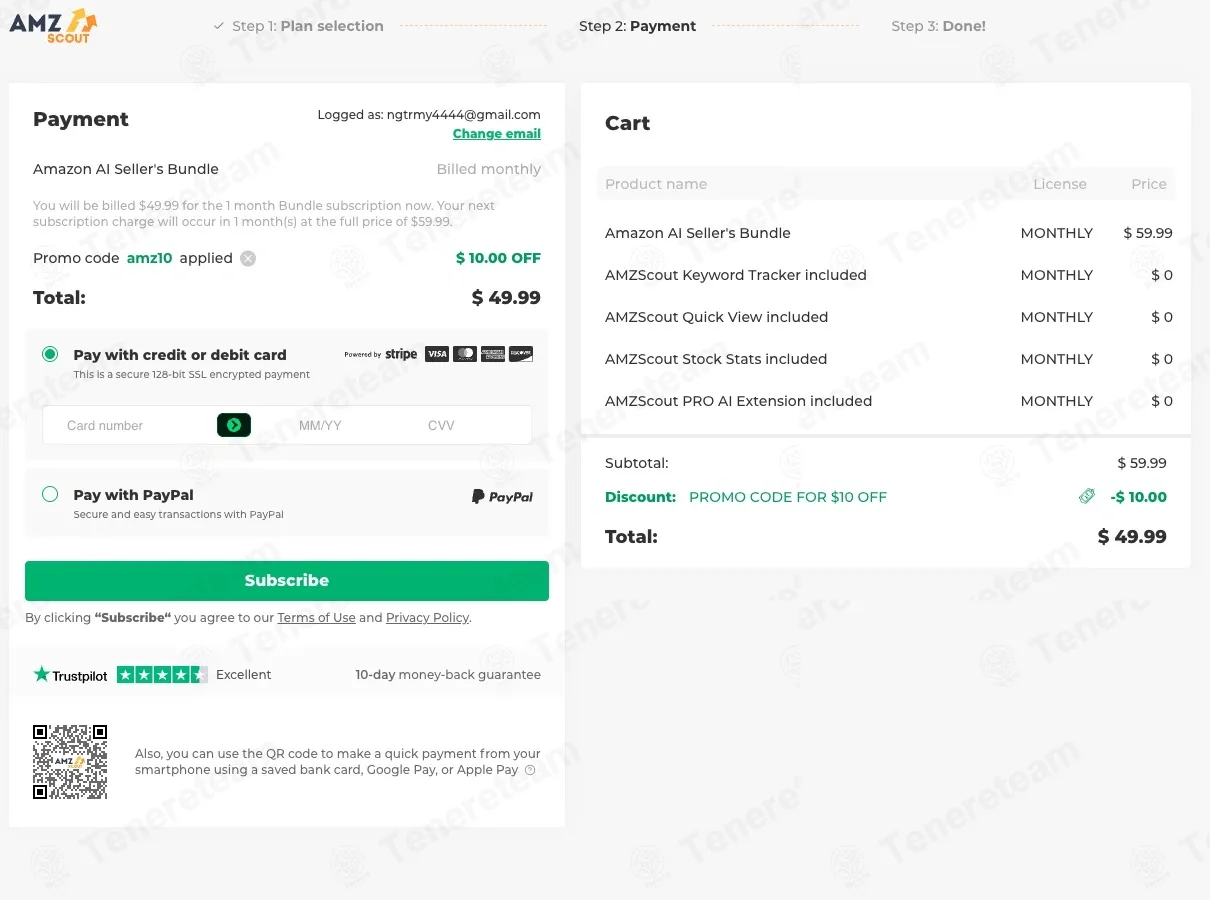The width and height of the screenshot is (1210, 900).
Task: Open the Terms of Use link
Action: [x=316, y=618]
